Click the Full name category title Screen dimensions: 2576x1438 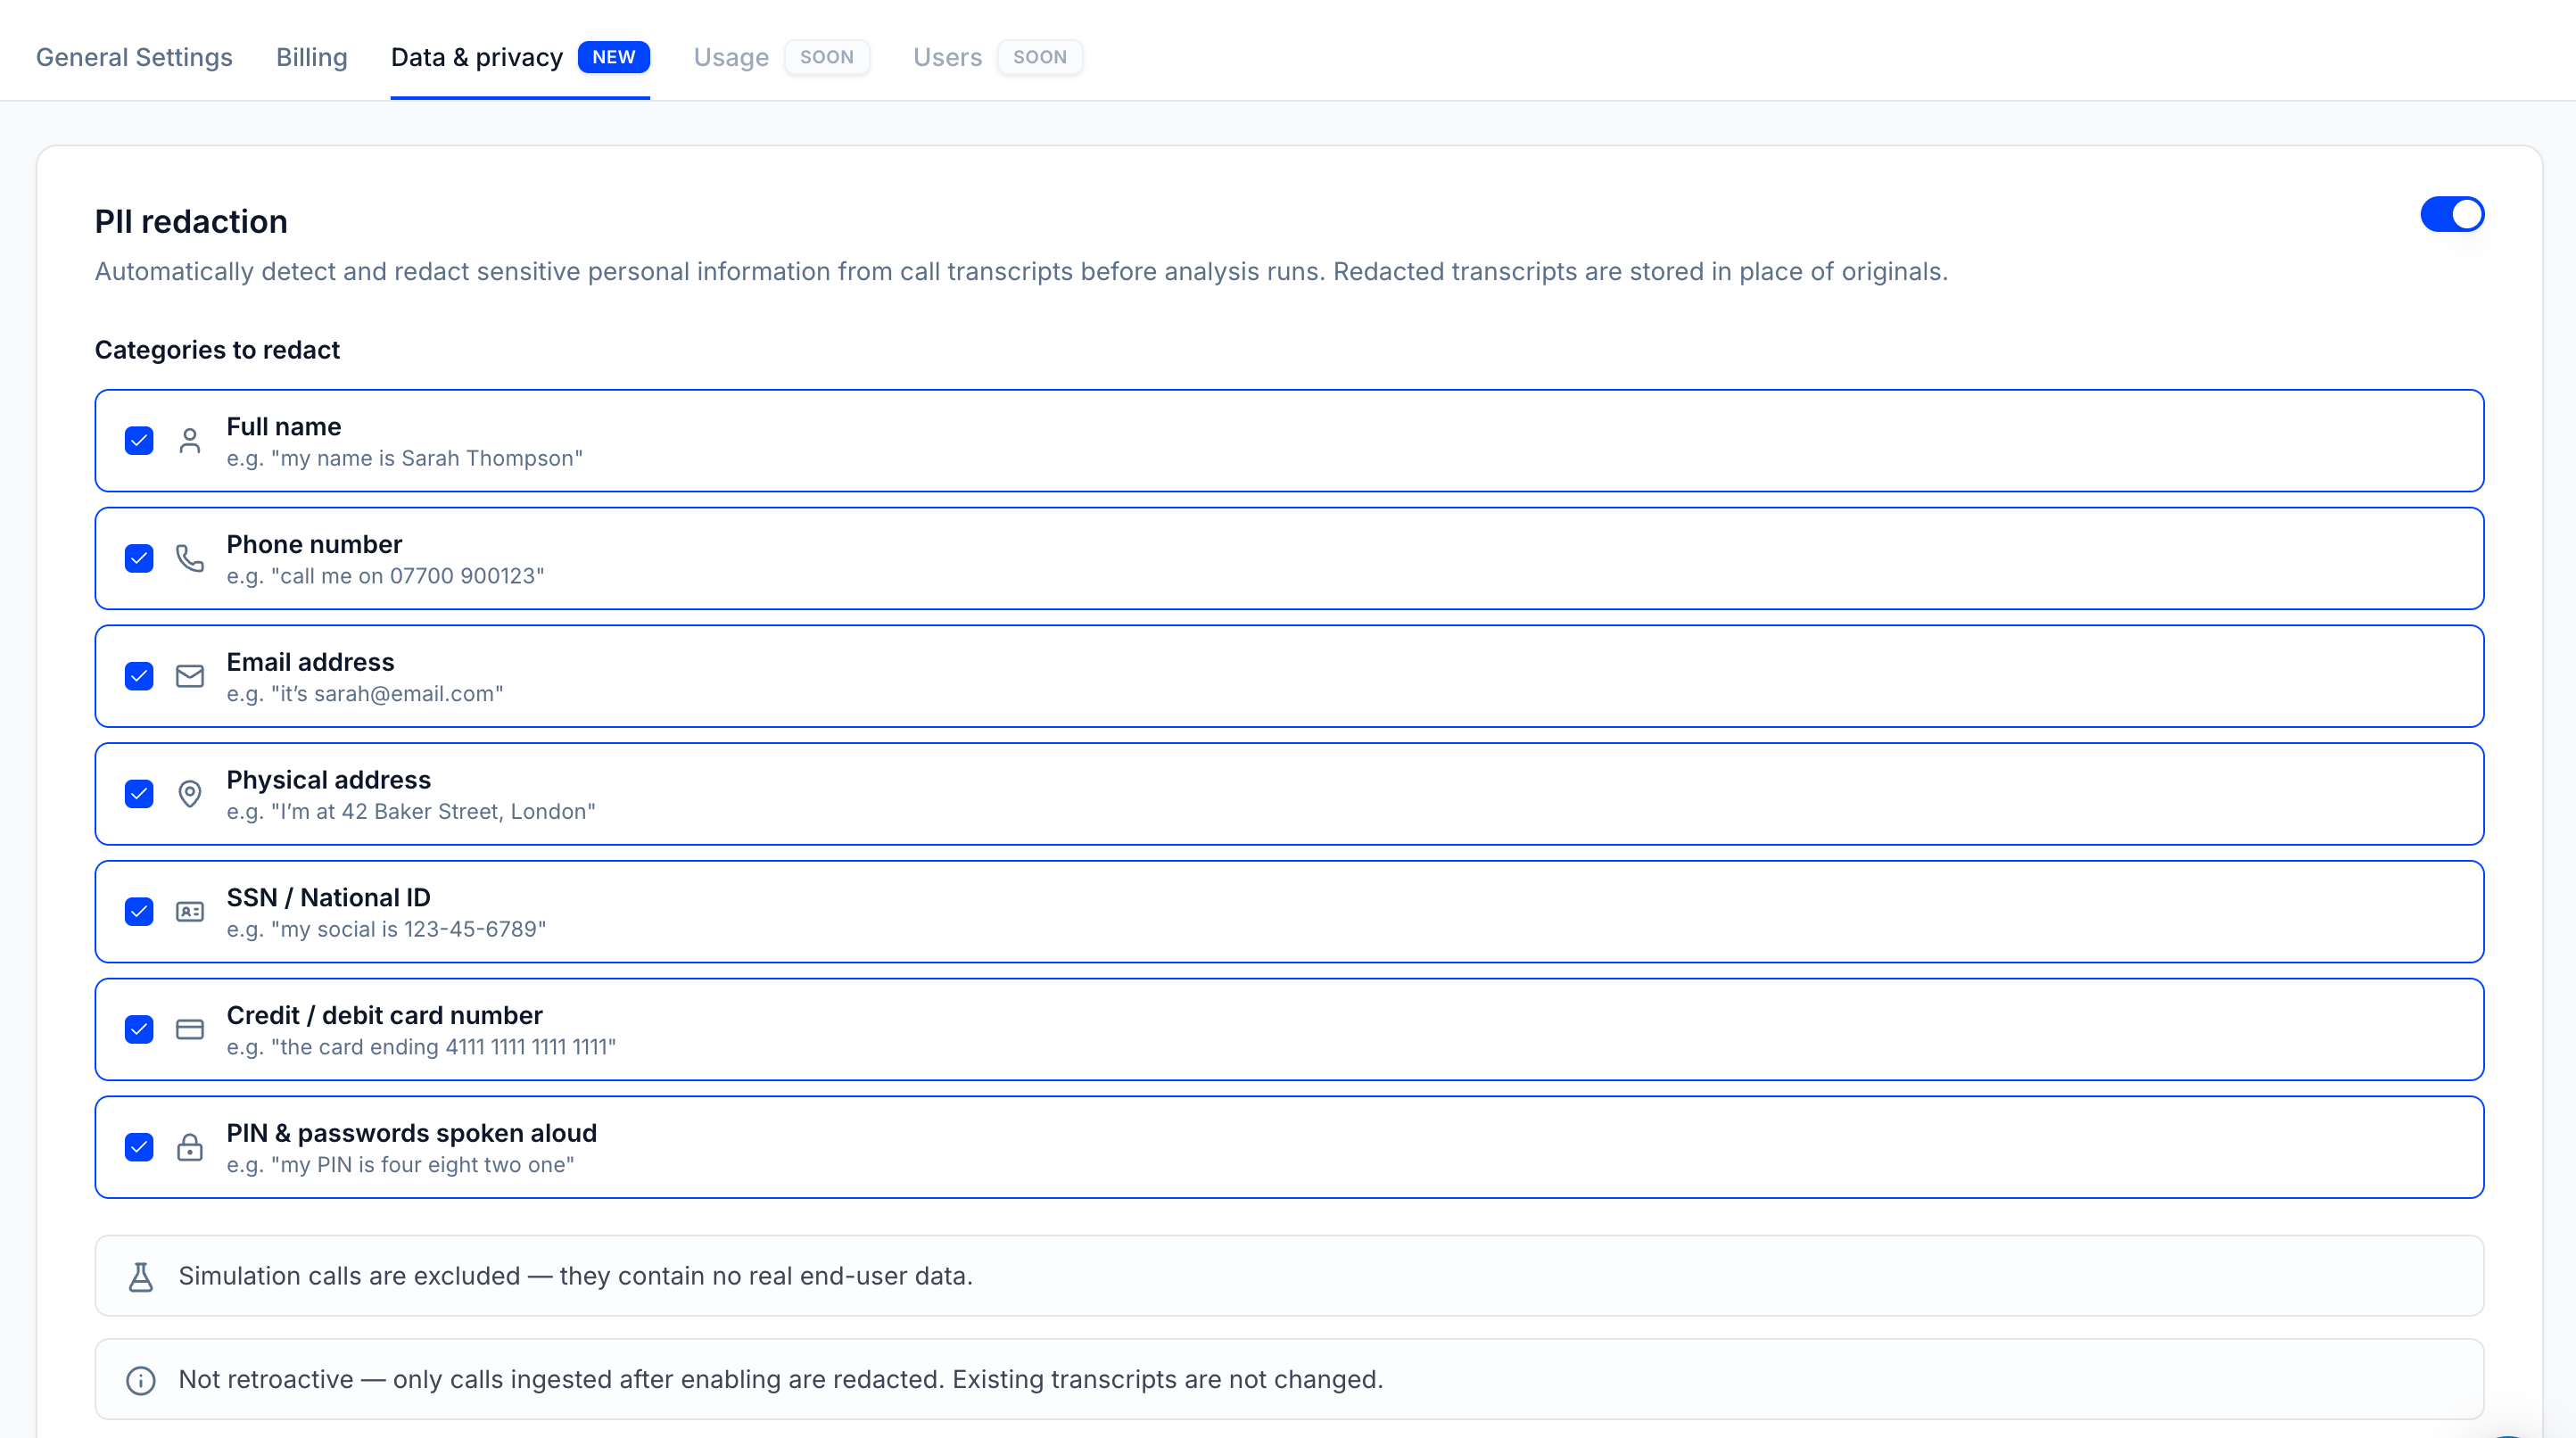coord(284,427)
